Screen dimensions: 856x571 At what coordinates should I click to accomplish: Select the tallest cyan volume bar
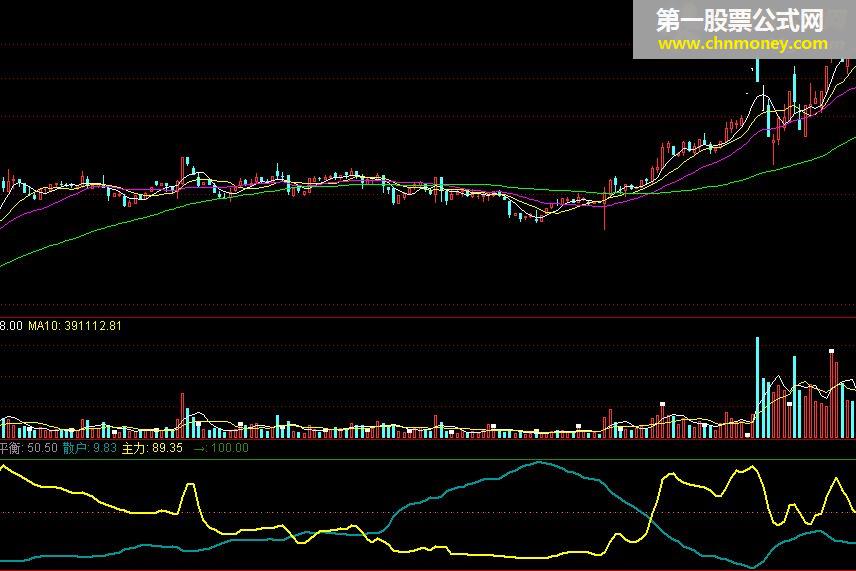coord(757,388)
